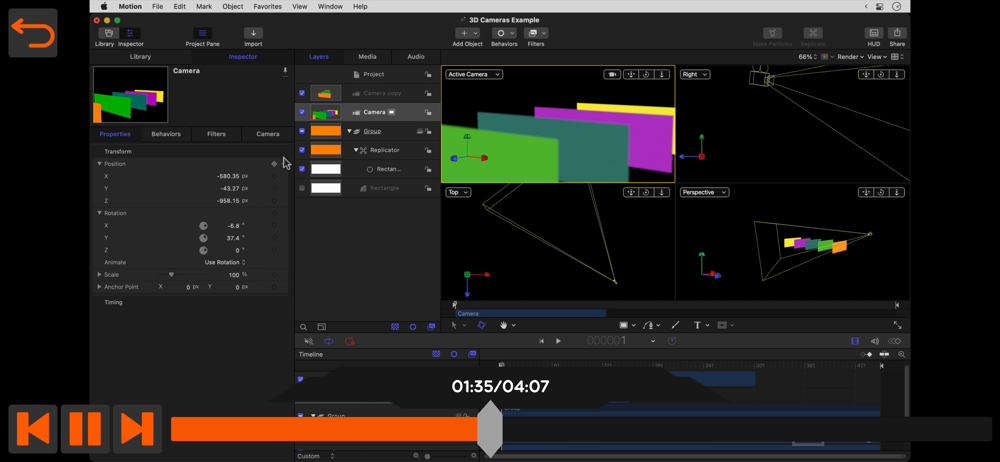Click the search icon below Layers list
1000x462 pixels.
pyautogui.click(x=304, y=327)
